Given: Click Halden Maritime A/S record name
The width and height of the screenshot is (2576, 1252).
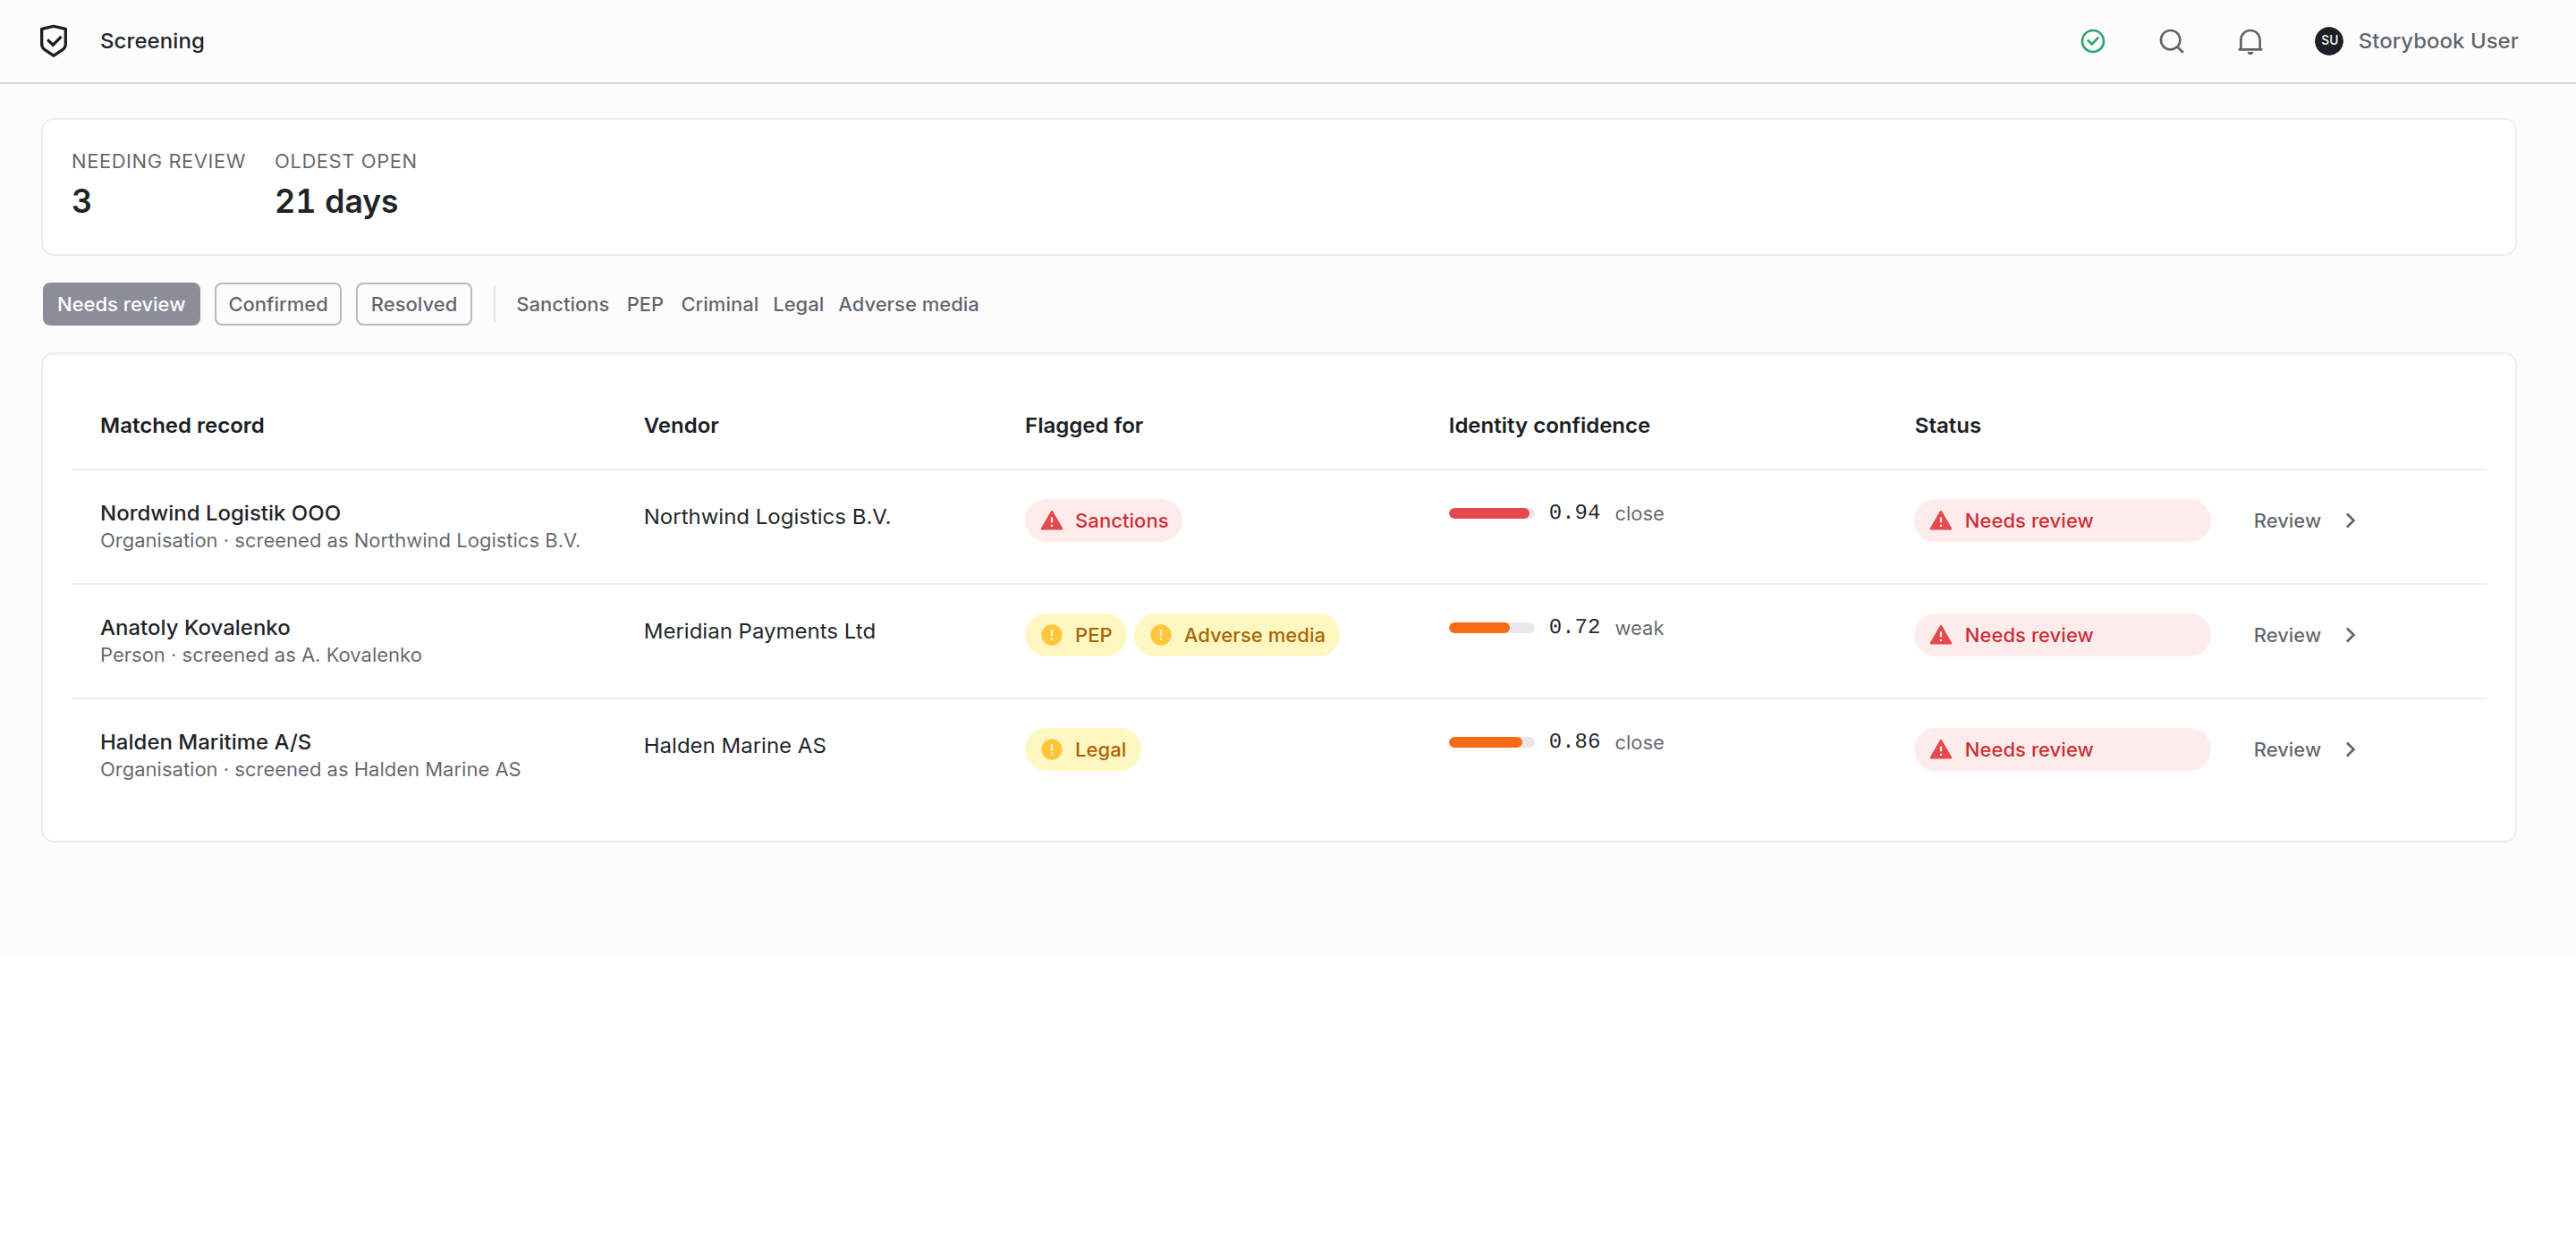Looking at the screenshot, I should (205, 742).
